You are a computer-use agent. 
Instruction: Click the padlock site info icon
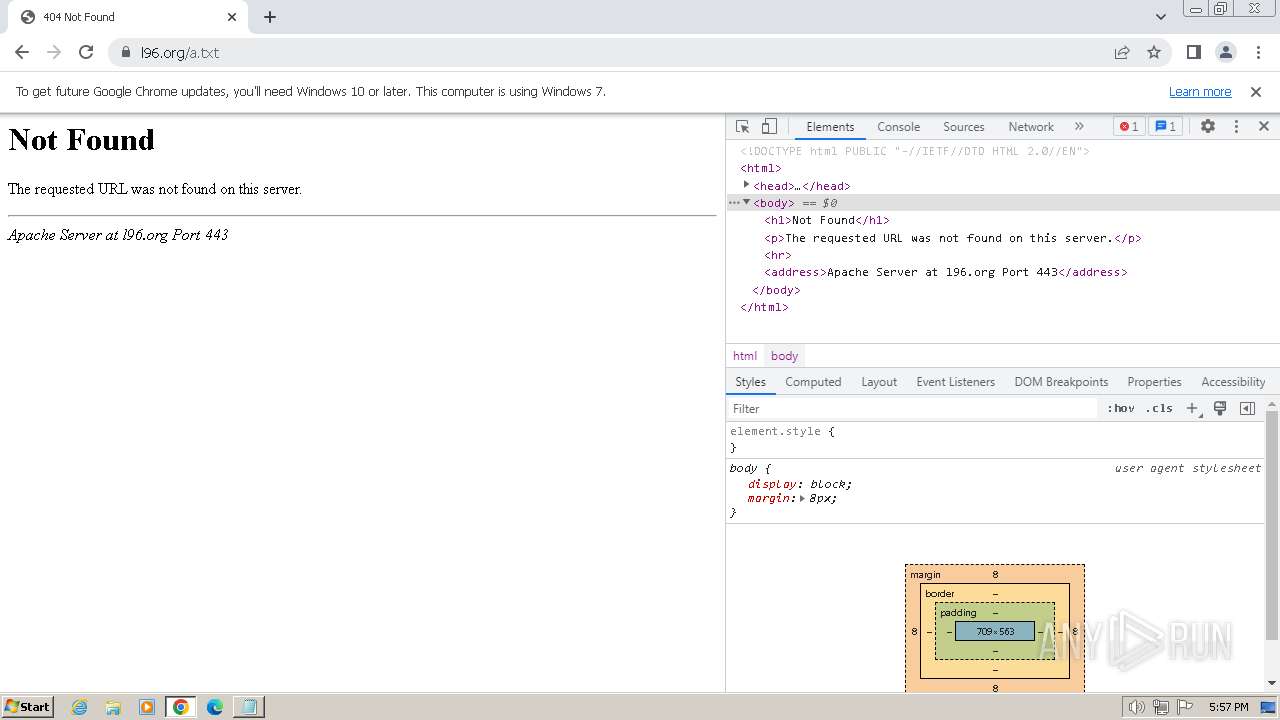(126, 52)
